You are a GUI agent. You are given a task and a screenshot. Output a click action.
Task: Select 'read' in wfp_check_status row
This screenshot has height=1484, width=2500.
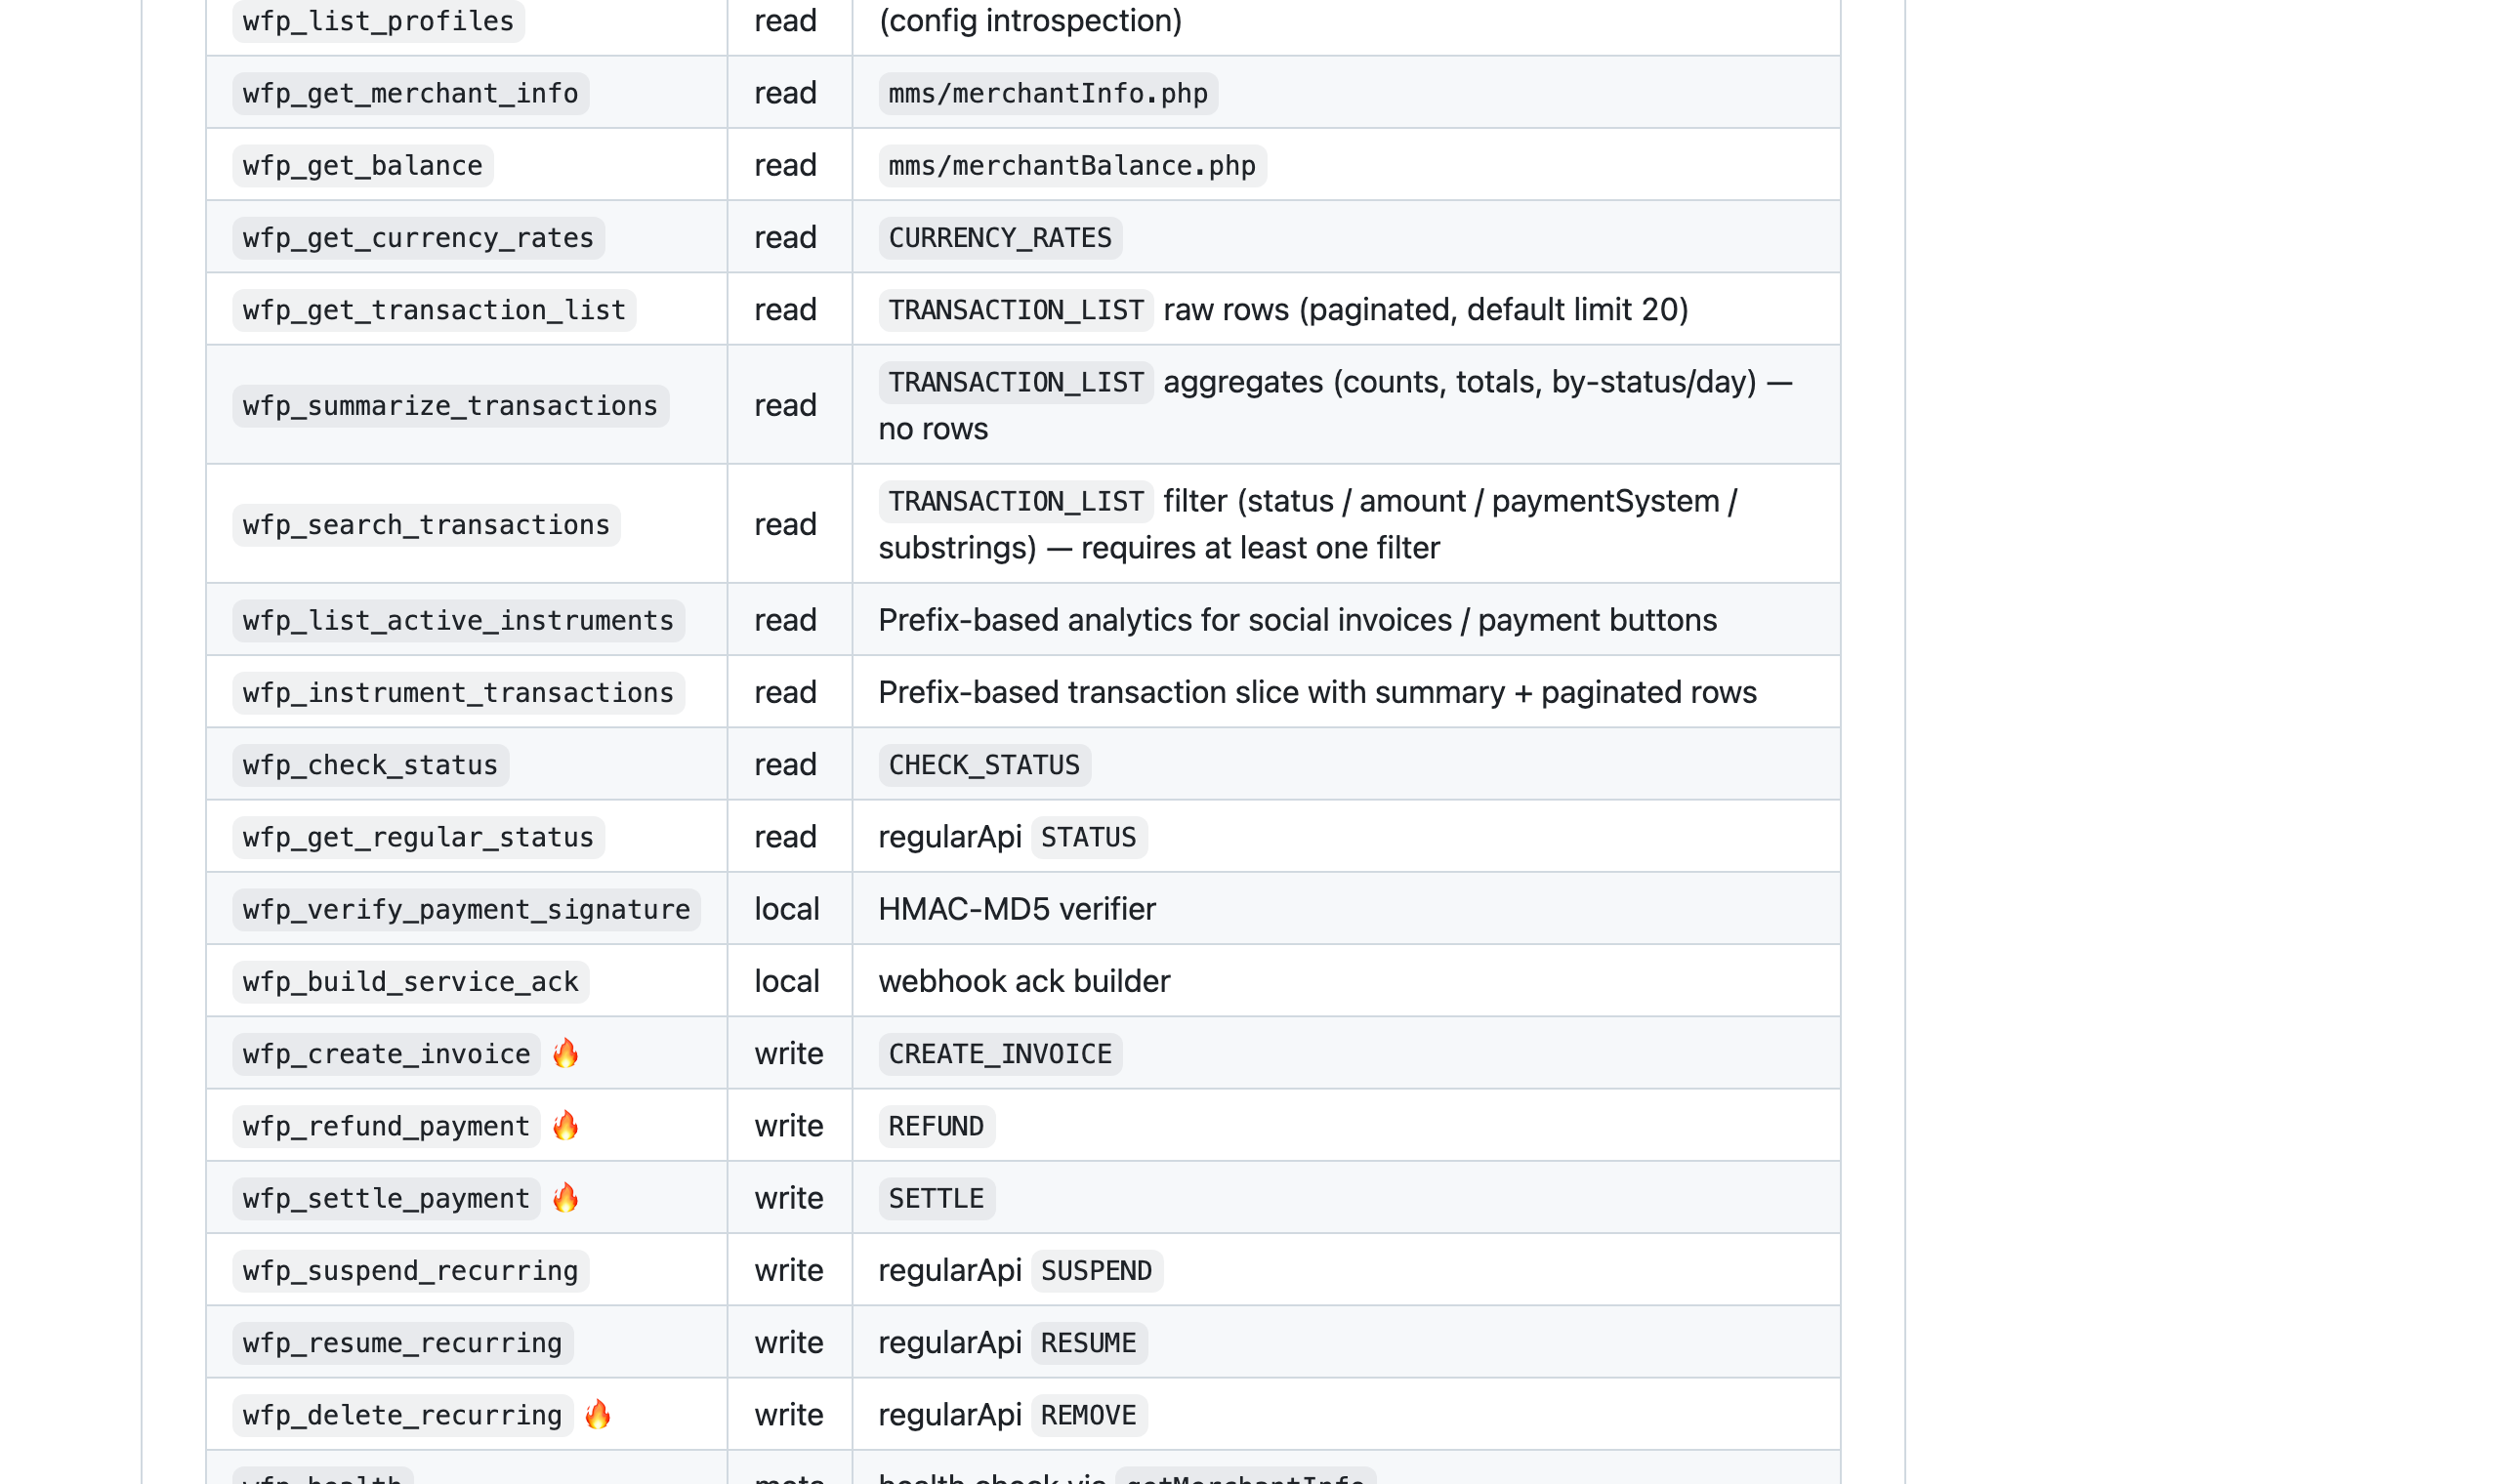[785, 764]
